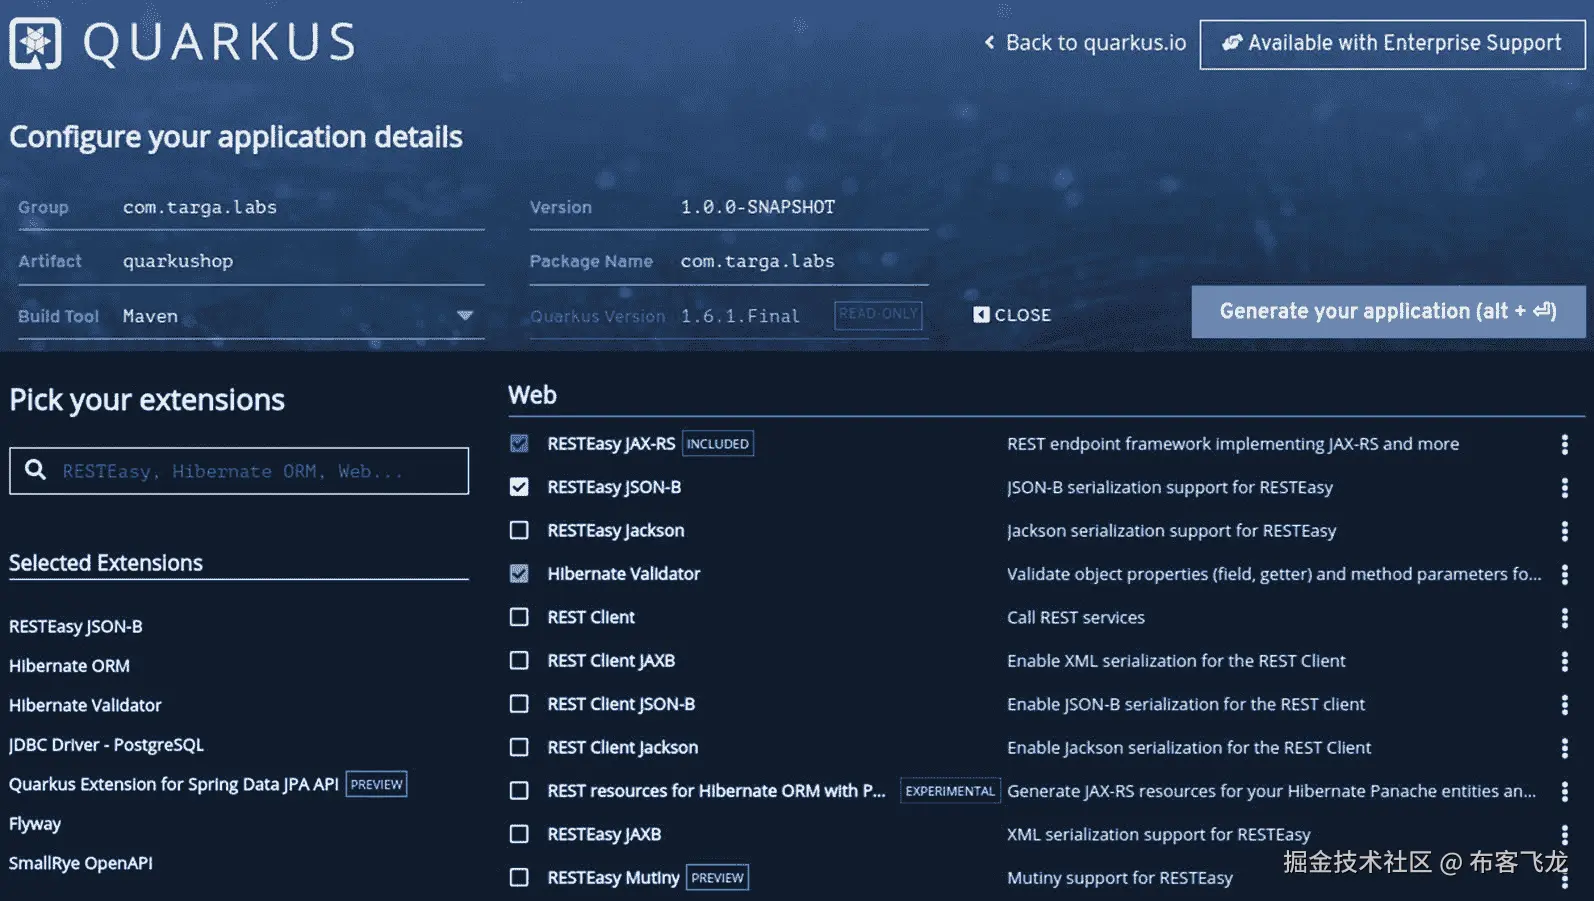The image size is (1594, 901).
Task: Click SmallRye OpenAPI in Selected Extensions
Action: (x=81, y=863)
